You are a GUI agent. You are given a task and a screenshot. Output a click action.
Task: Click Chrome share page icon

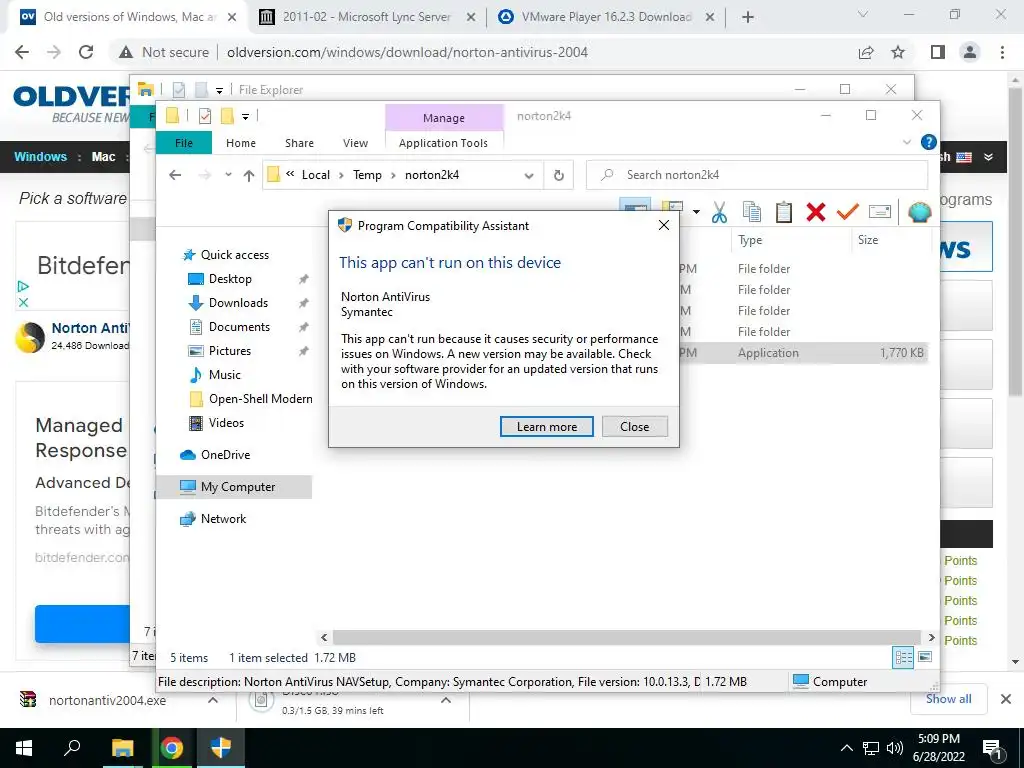pos(866,52)
